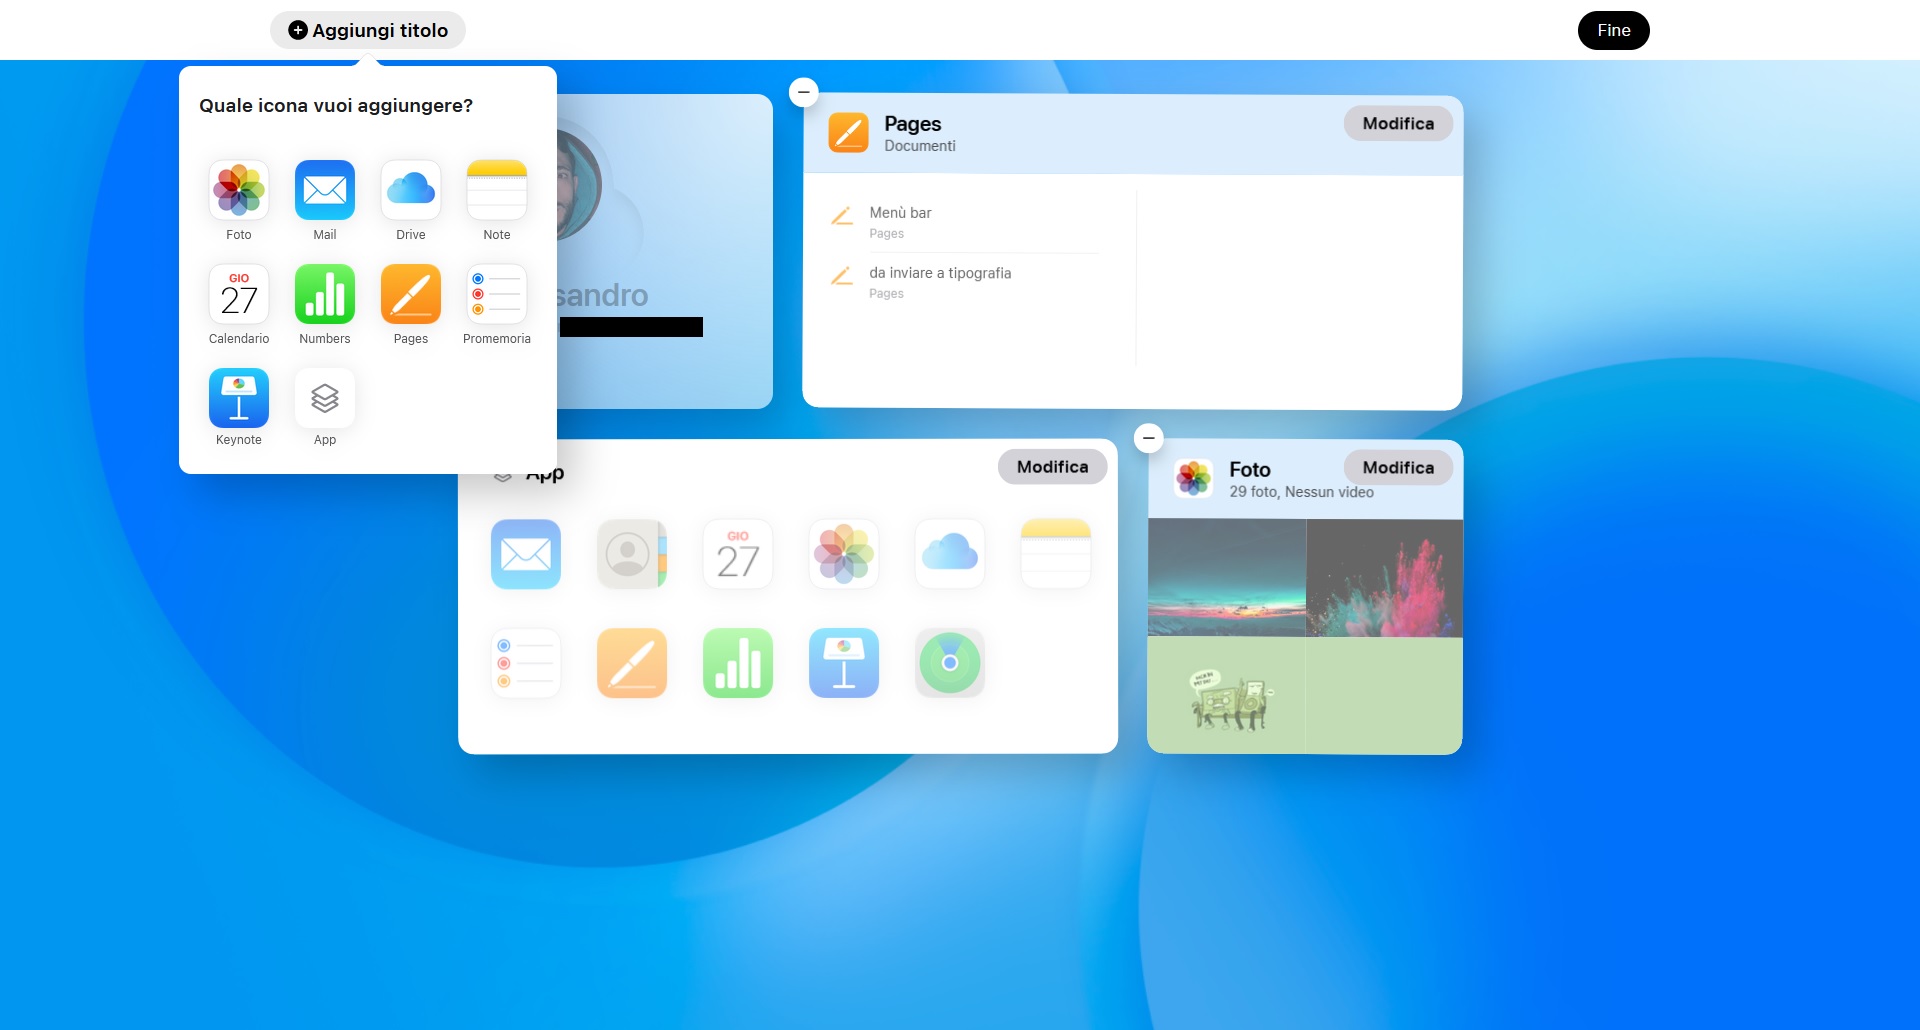Screen dimensions: 1920x1030
Task: Open the Menù bar Pages document
Action: click(900, 221)
